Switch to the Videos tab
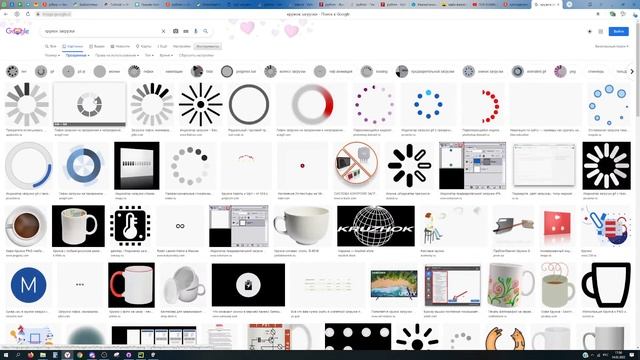Image resolution: width=640 pixels, height=360 pixels. (x=97, y=46)
